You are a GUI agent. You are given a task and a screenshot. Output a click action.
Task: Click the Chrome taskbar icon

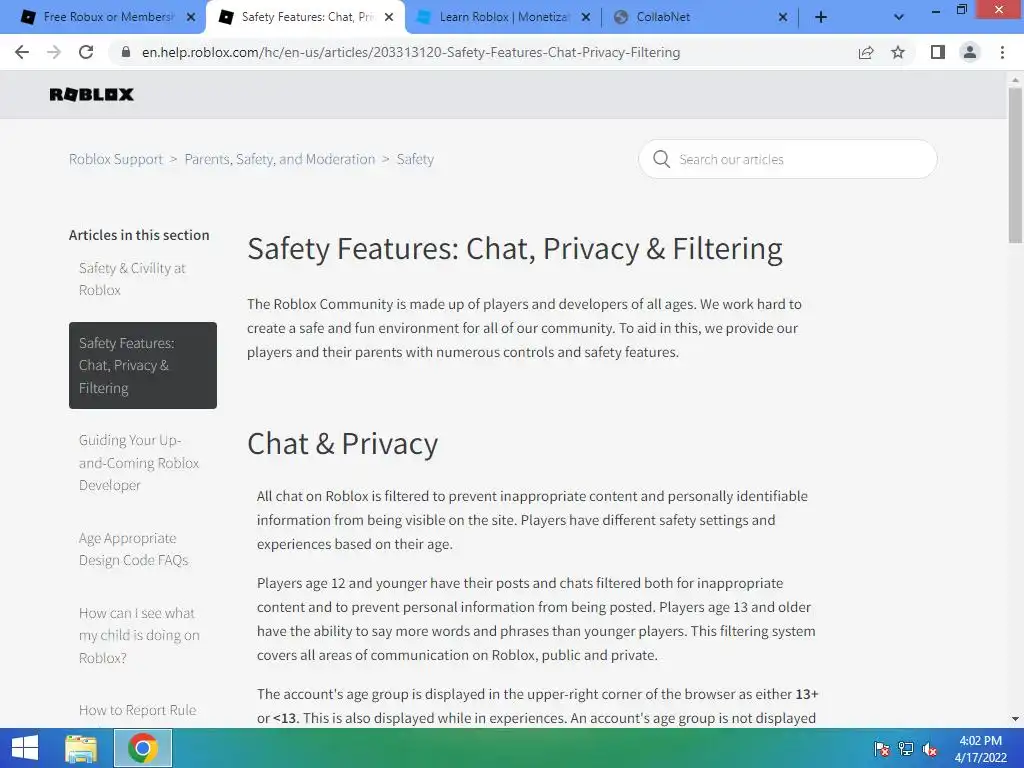point(143,748)
